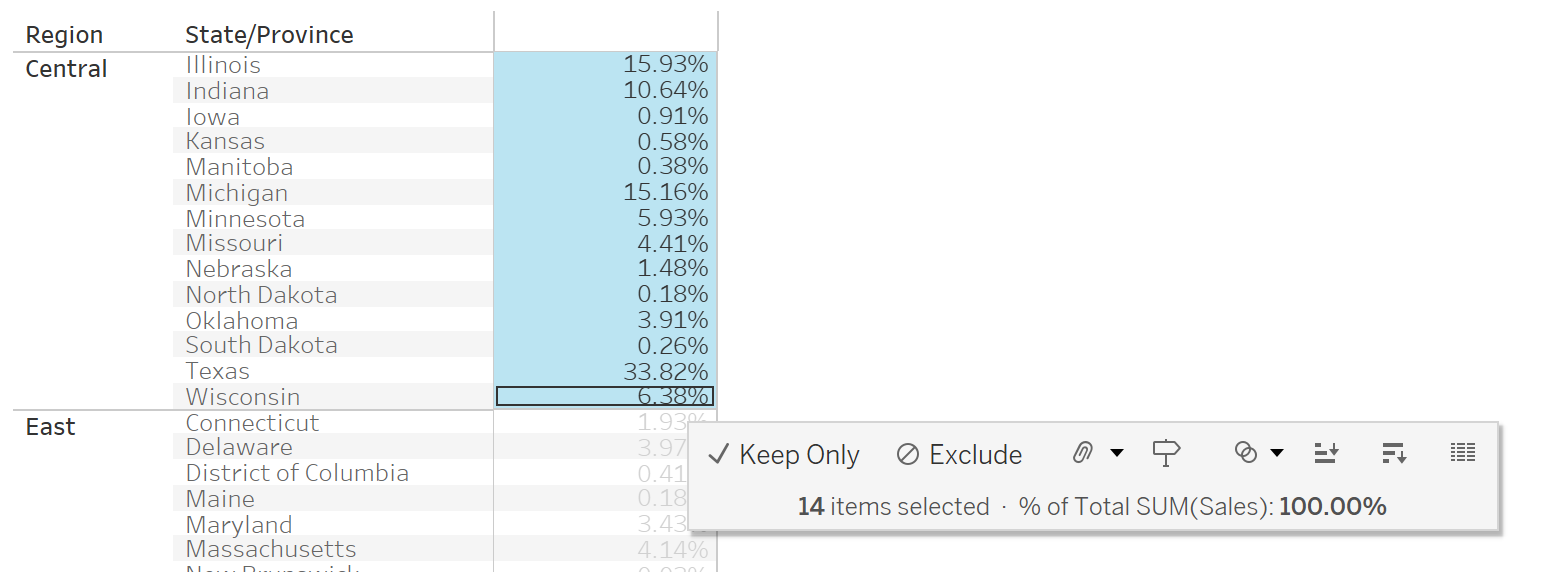The width and height of the screenshot is (1547, 572).
Task: Click the East region label
Action: click(50, 427)
